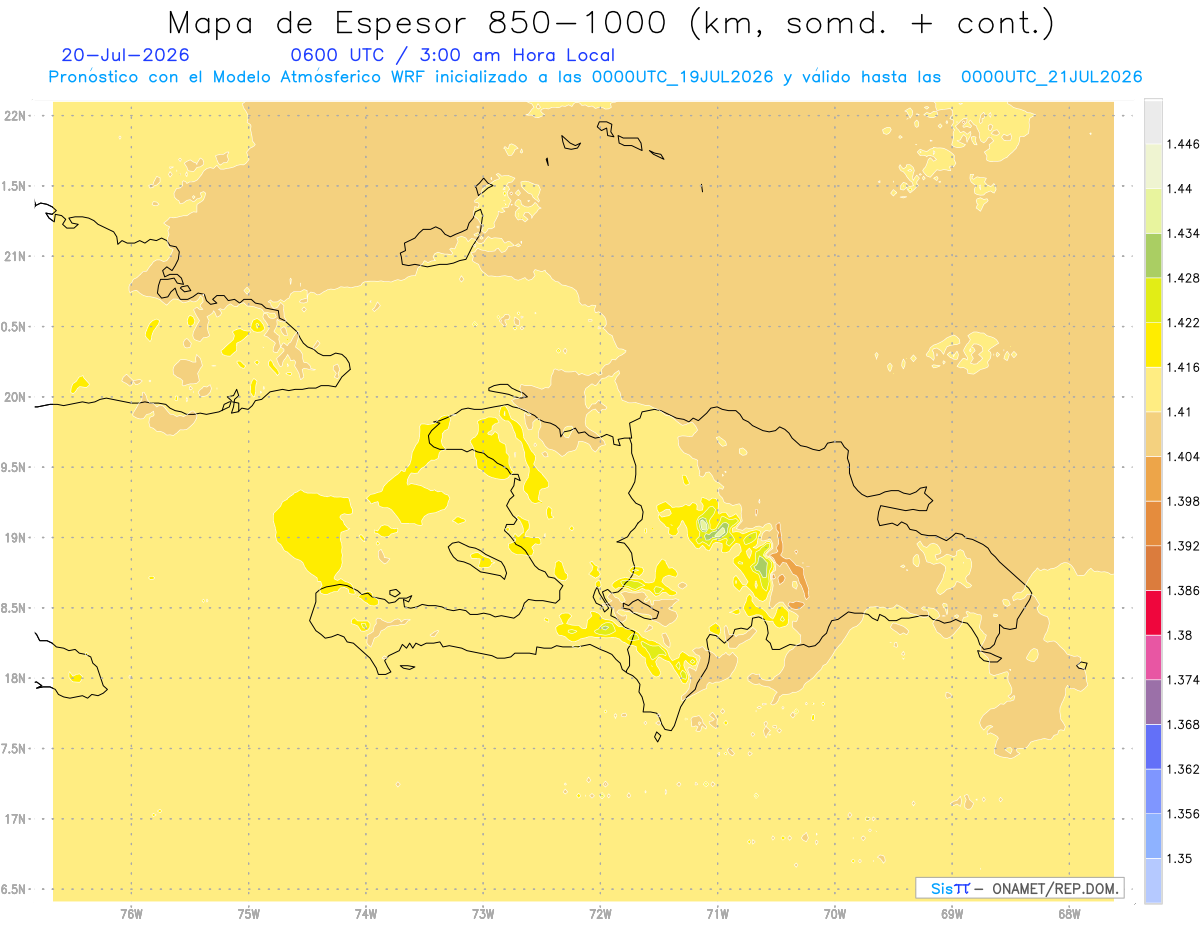Click the legend value 1.422

(1183, 322)
